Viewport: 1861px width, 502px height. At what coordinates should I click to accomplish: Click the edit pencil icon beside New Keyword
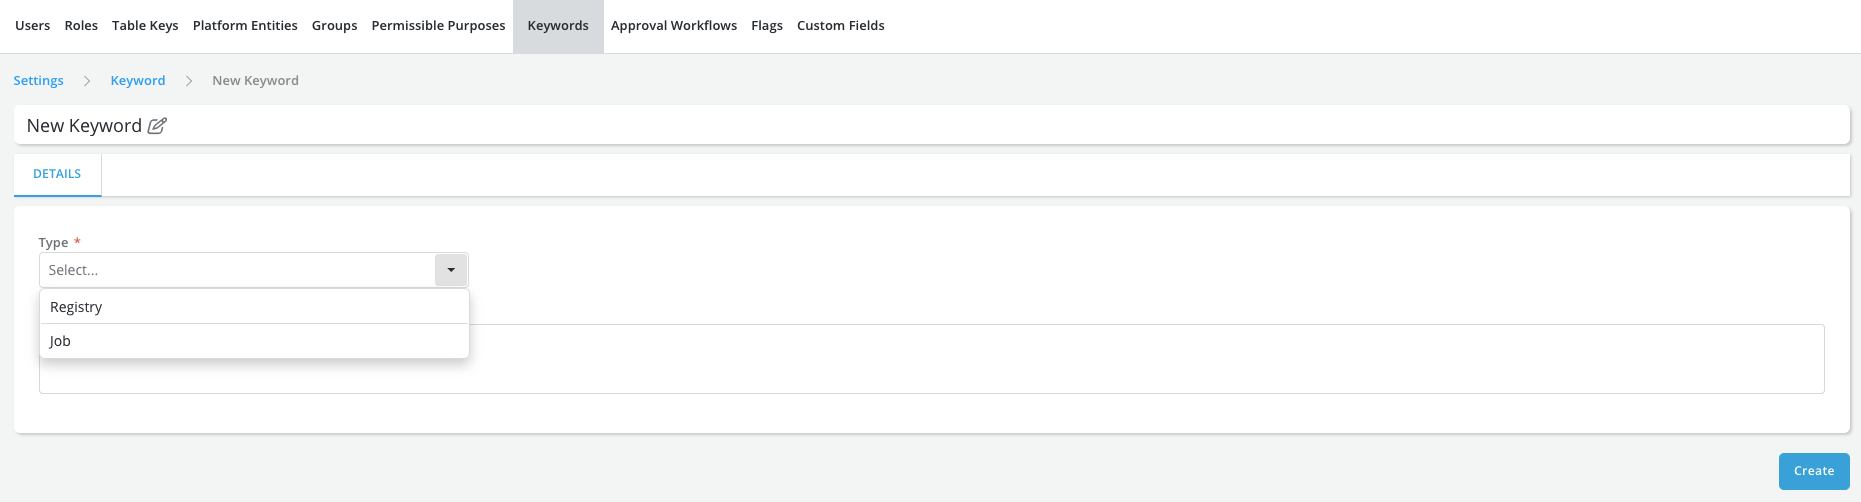157,126
